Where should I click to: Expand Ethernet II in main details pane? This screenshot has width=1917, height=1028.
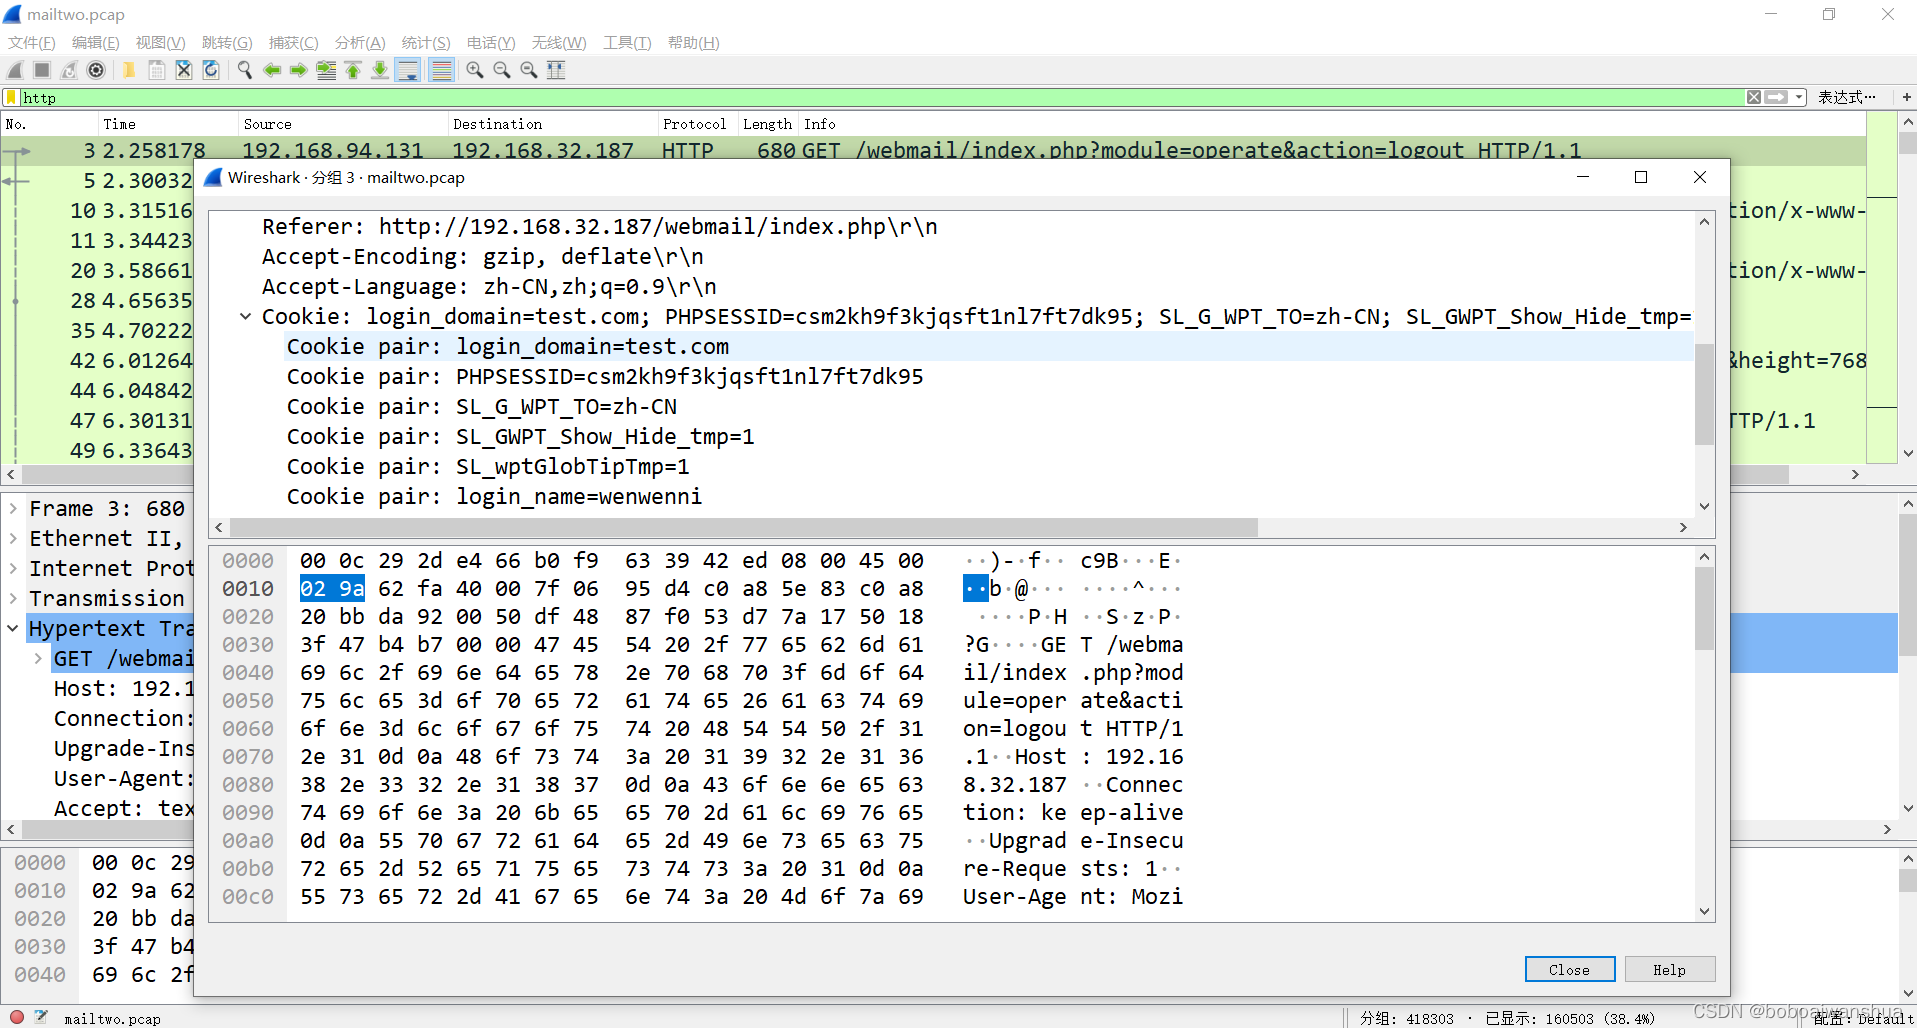[13, 539]
